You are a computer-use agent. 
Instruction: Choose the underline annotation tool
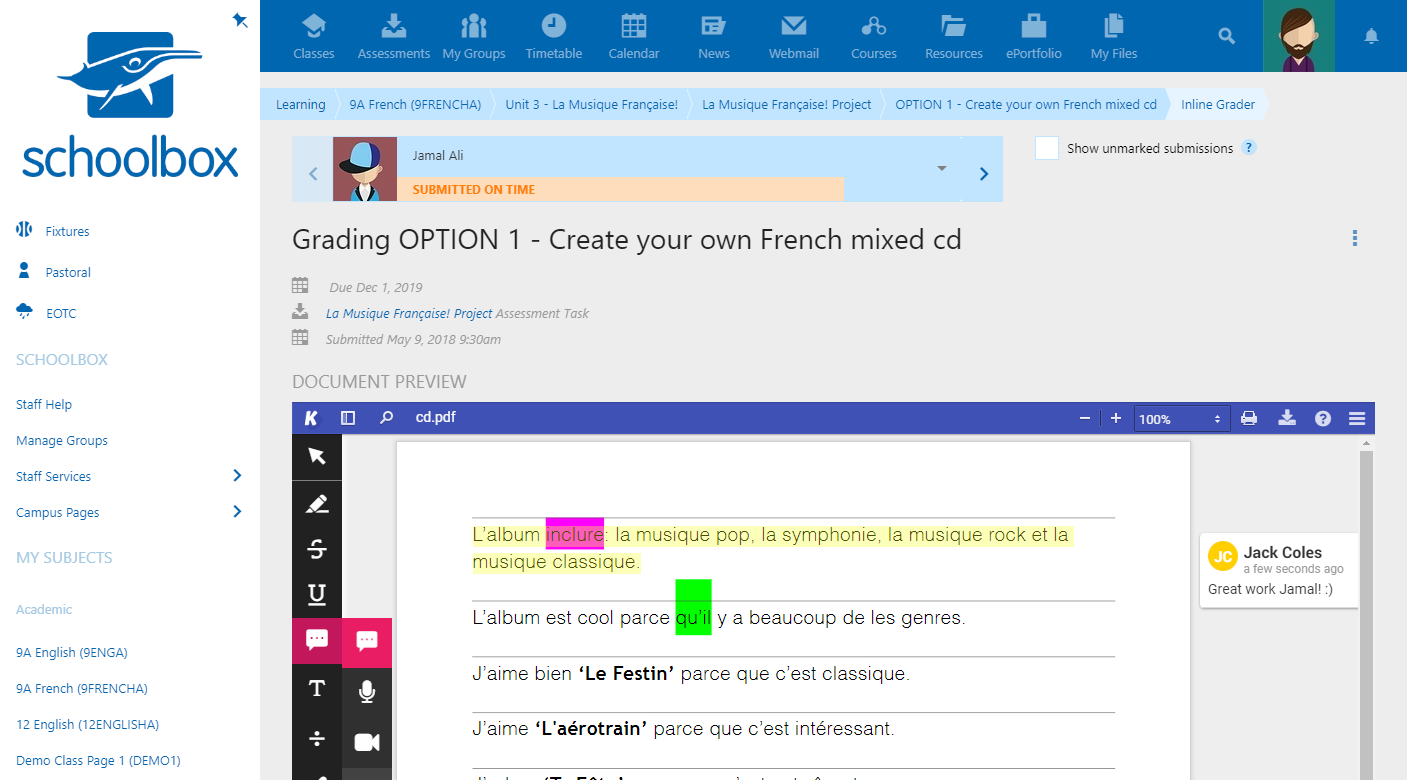tap(317, 595)
